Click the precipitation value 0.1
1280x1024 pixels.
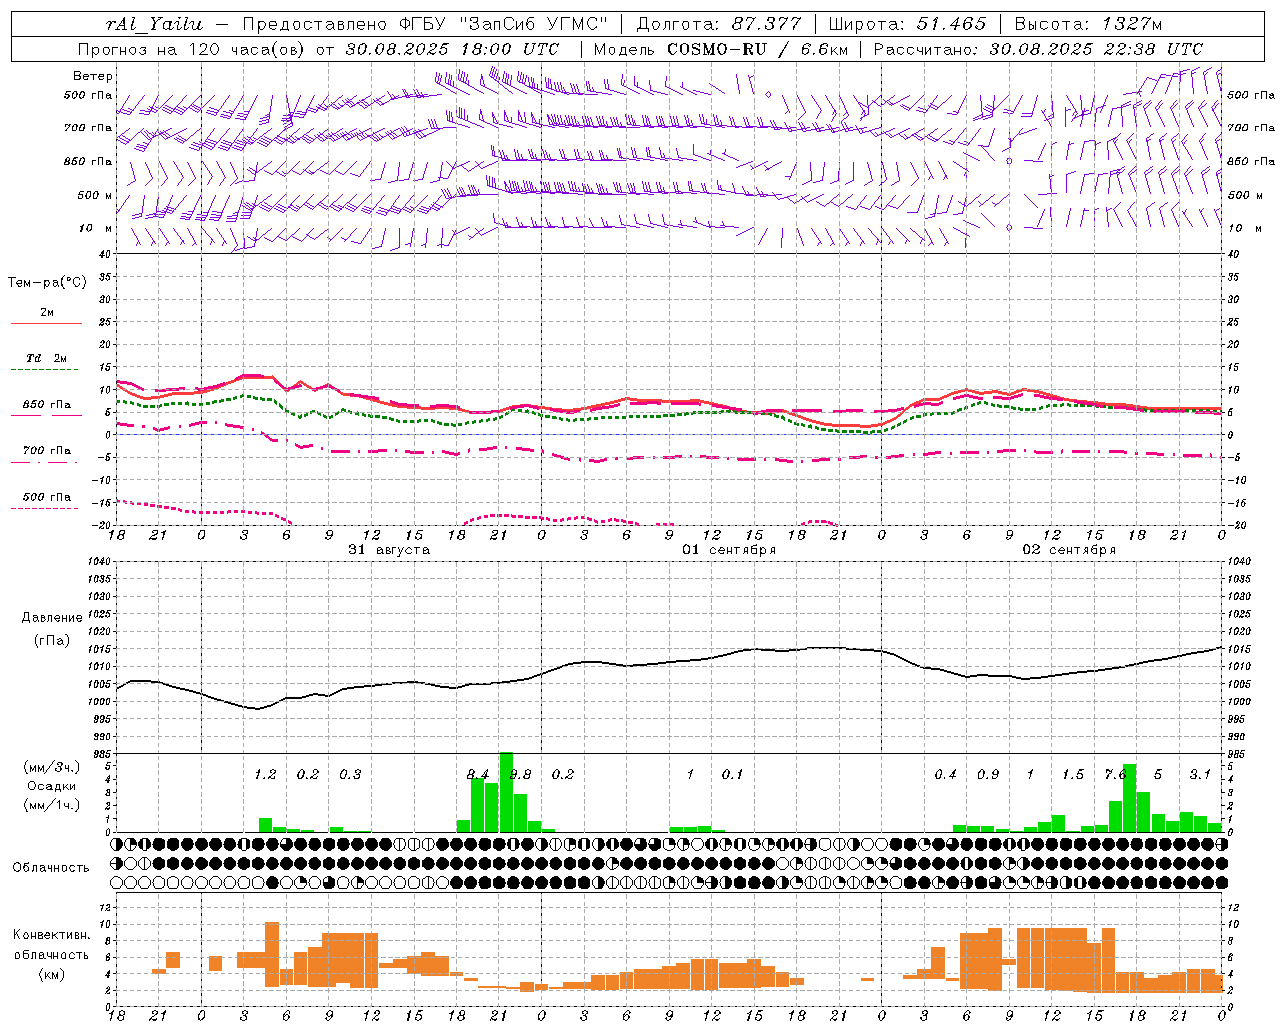pos(733,775)
